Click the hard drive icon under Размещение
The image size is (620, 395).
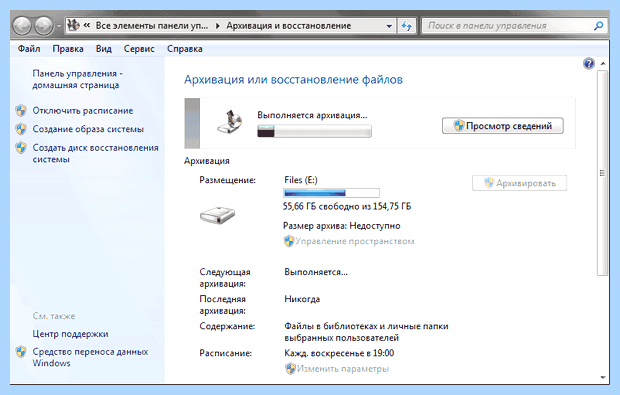217,215
